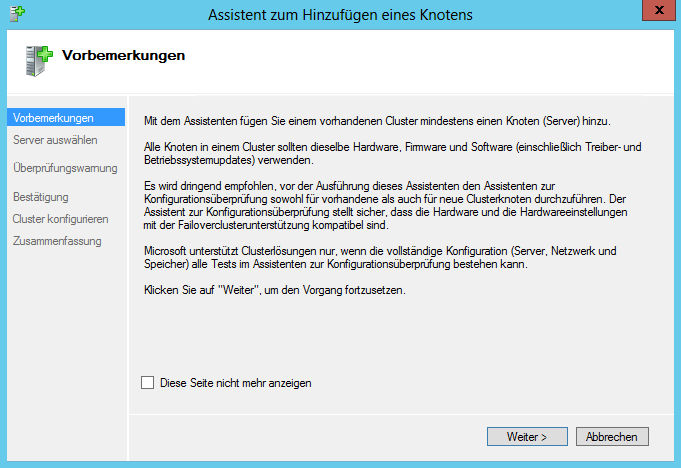Cancel the wizard using Abbrechen
The image size is (681, 468).
pos(612,436)
